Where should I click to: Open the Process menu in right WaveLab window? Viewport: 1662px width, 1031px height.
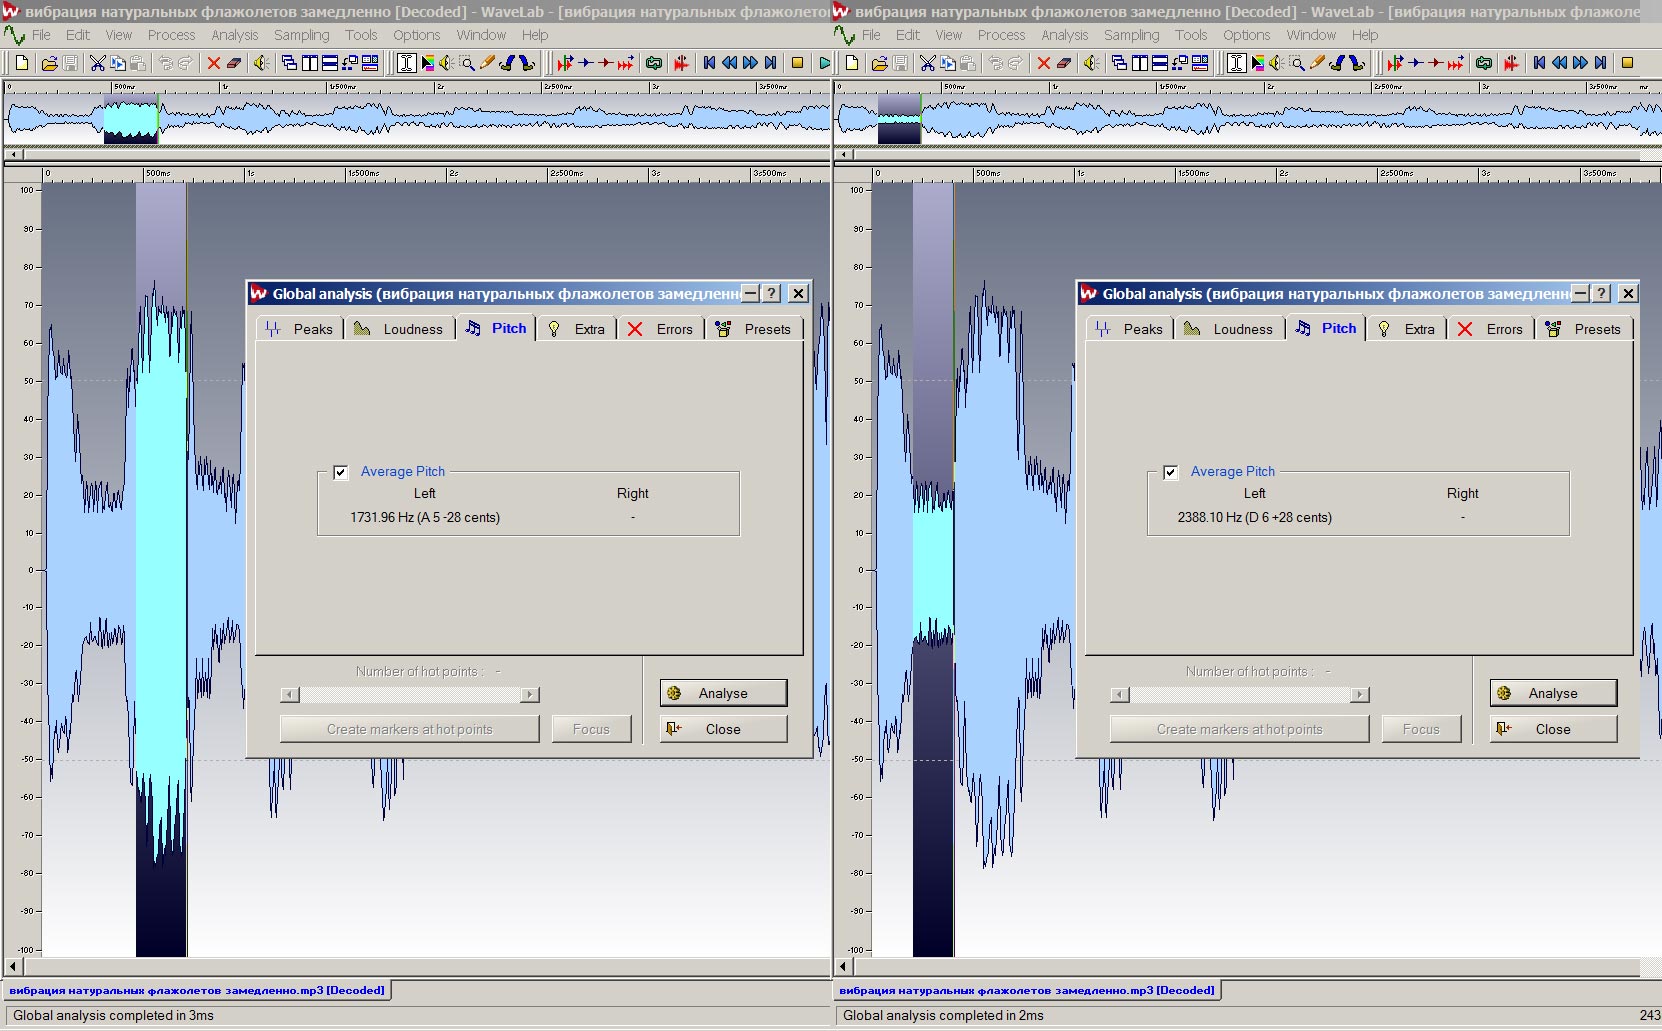coord(1001,35)
